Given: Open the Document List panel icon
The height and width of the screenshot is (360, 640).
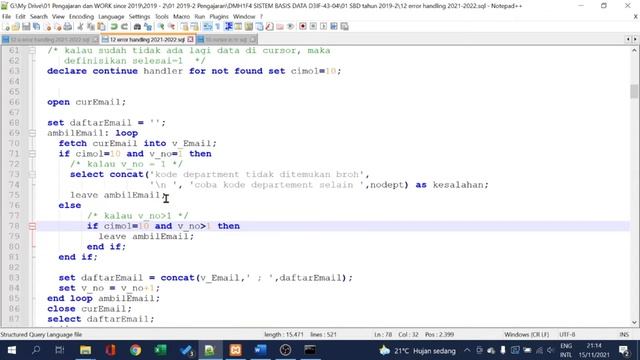Looking at the screenshot, I should point(260,27).
